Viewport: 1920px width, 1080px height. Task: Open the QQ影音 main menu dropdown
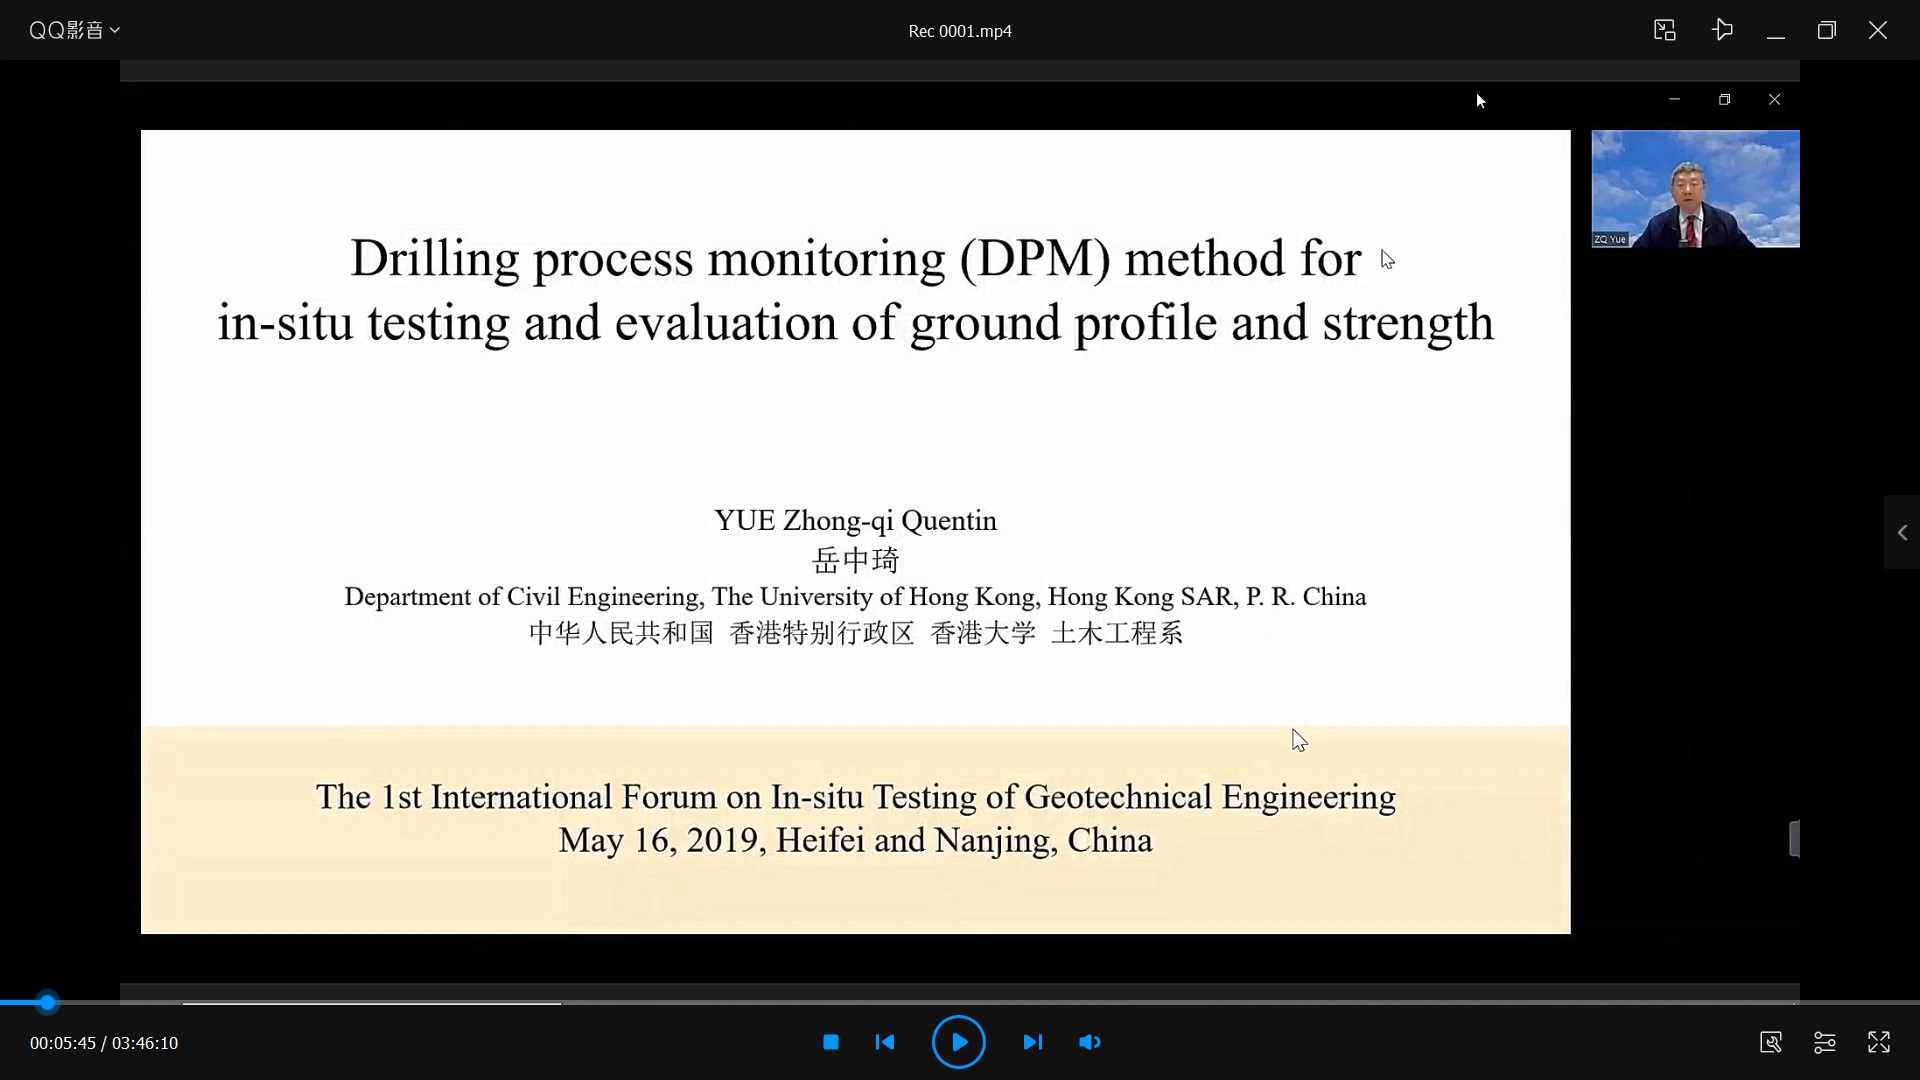pyautogui.click(x=74, y=30)
